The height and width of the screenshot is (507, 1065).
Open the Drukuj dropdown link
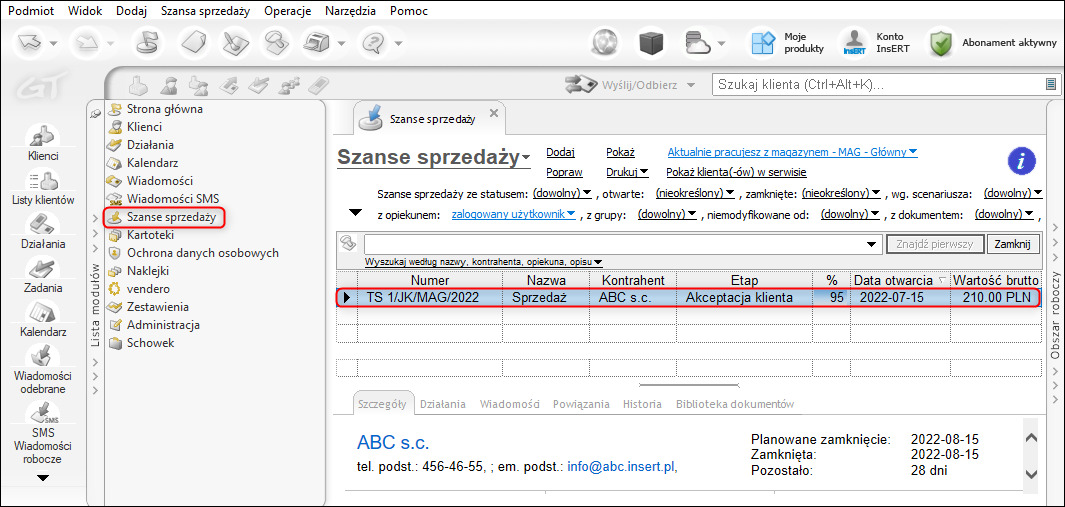coord(627,172)
